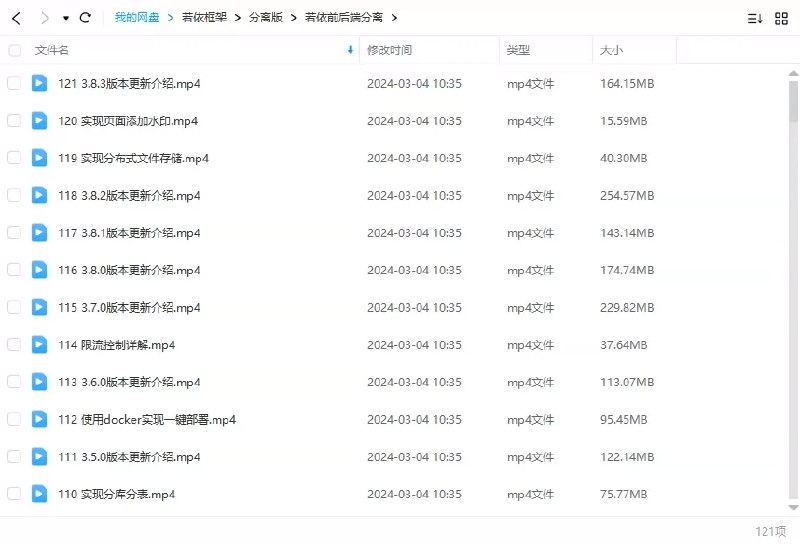The height and width of the screenshot is (545, 800).
Task: Go back with the left arrow
Action: [x=16, y=18]
